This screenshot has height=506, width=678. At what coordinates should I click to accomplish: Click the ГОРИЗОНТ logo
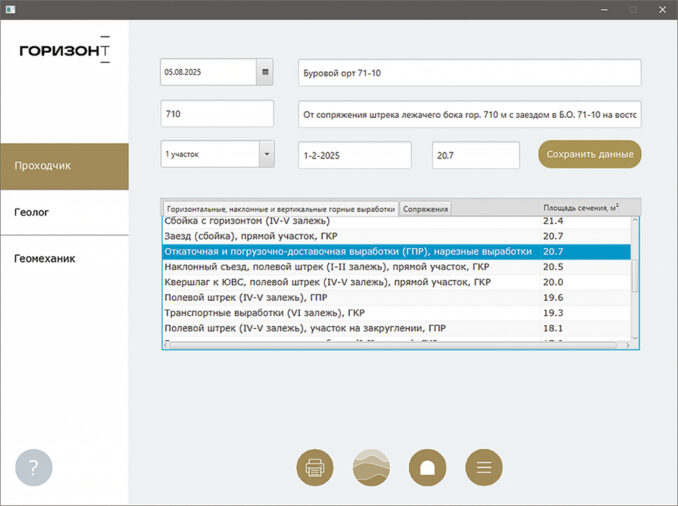click(x=64, y=50)
